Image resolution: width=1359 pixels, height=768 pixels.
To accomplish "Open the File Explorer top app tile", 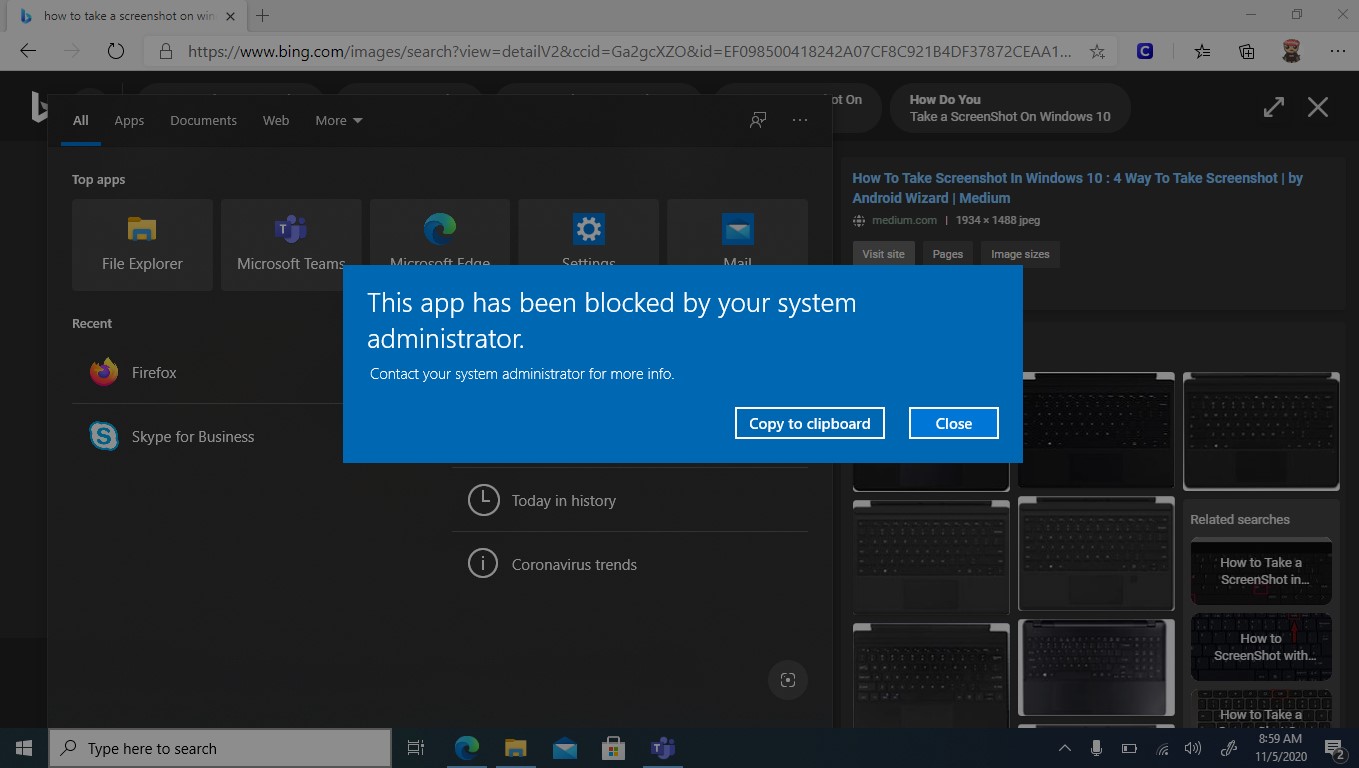I will pos(142,245).
